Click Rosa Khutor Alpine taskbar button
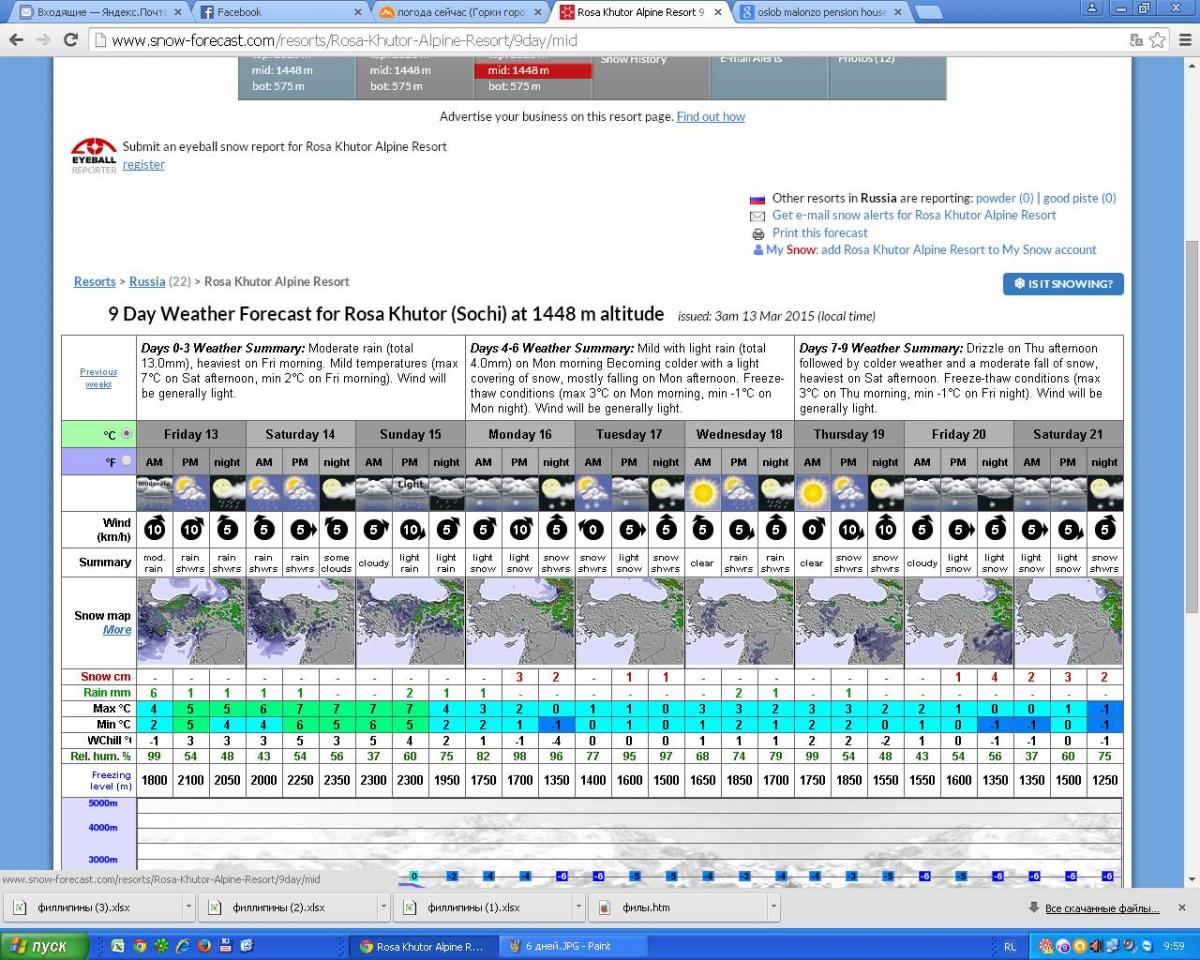This screenshot has height=960, width=1200. pyautogui.click(x=424, y=946)
